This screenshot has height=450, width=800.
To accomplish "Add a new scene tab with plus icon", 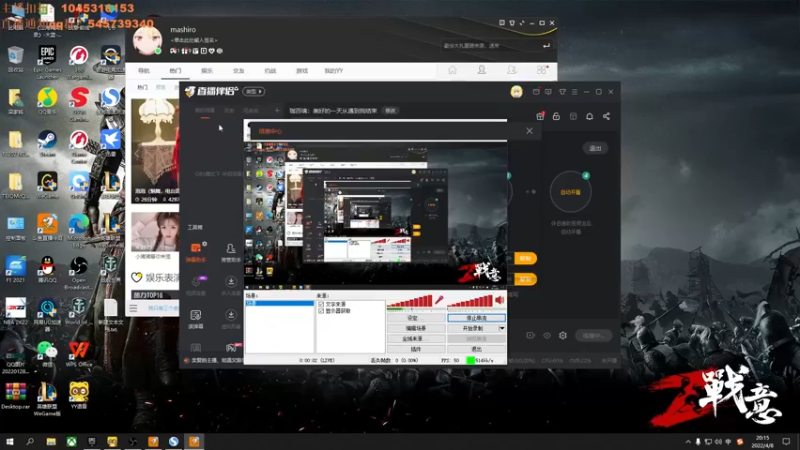I will (277, 111).
